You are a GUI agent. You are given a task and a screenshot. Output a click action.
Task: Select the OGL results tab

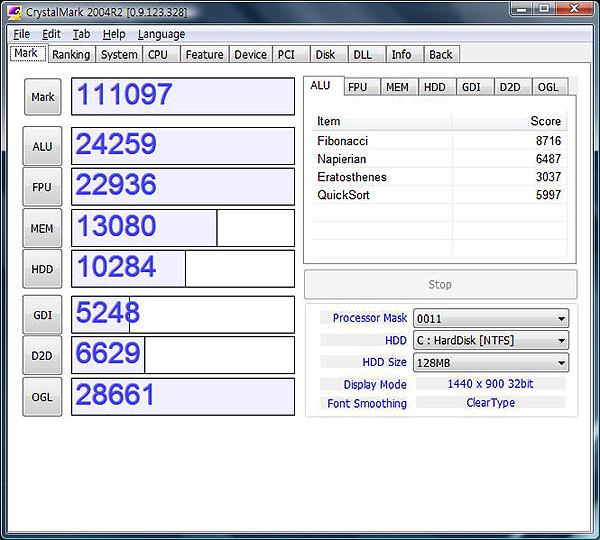(x=550, y=87)
